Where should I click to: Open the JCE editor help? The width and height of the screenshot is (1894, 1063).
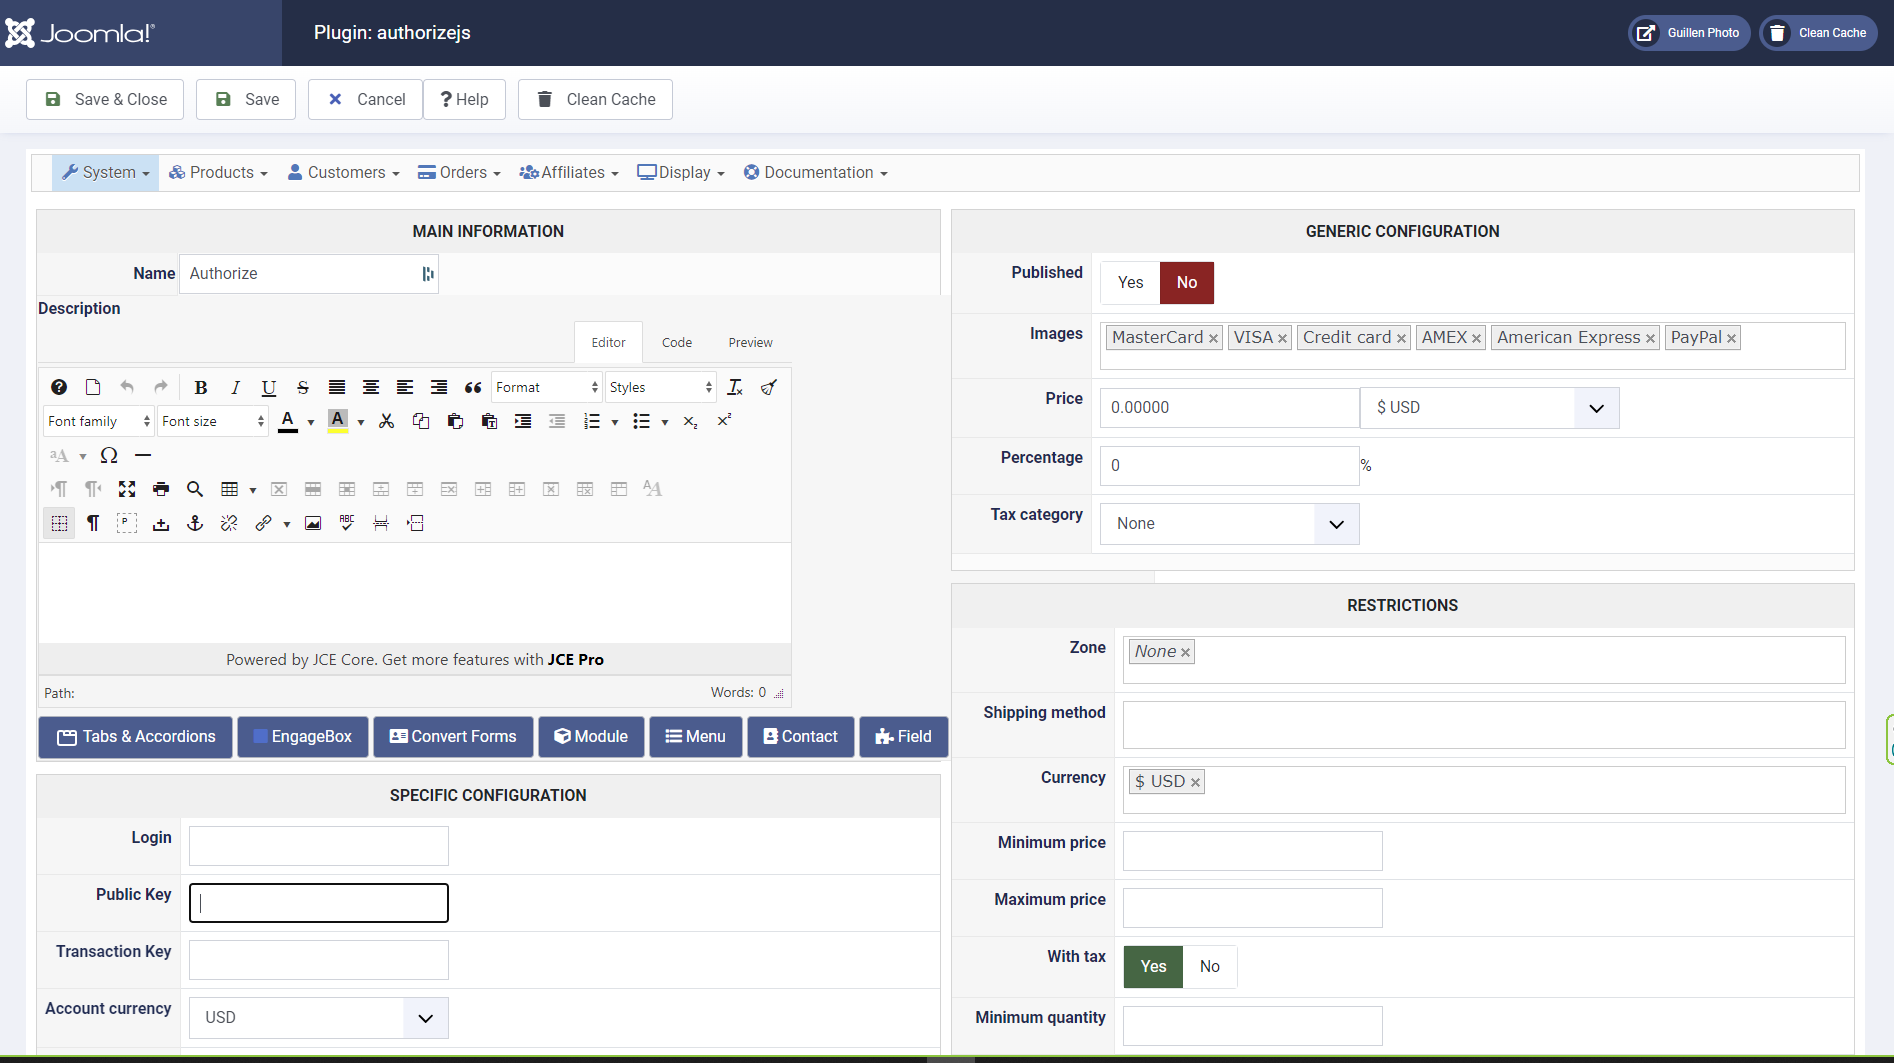coord(59,388)
